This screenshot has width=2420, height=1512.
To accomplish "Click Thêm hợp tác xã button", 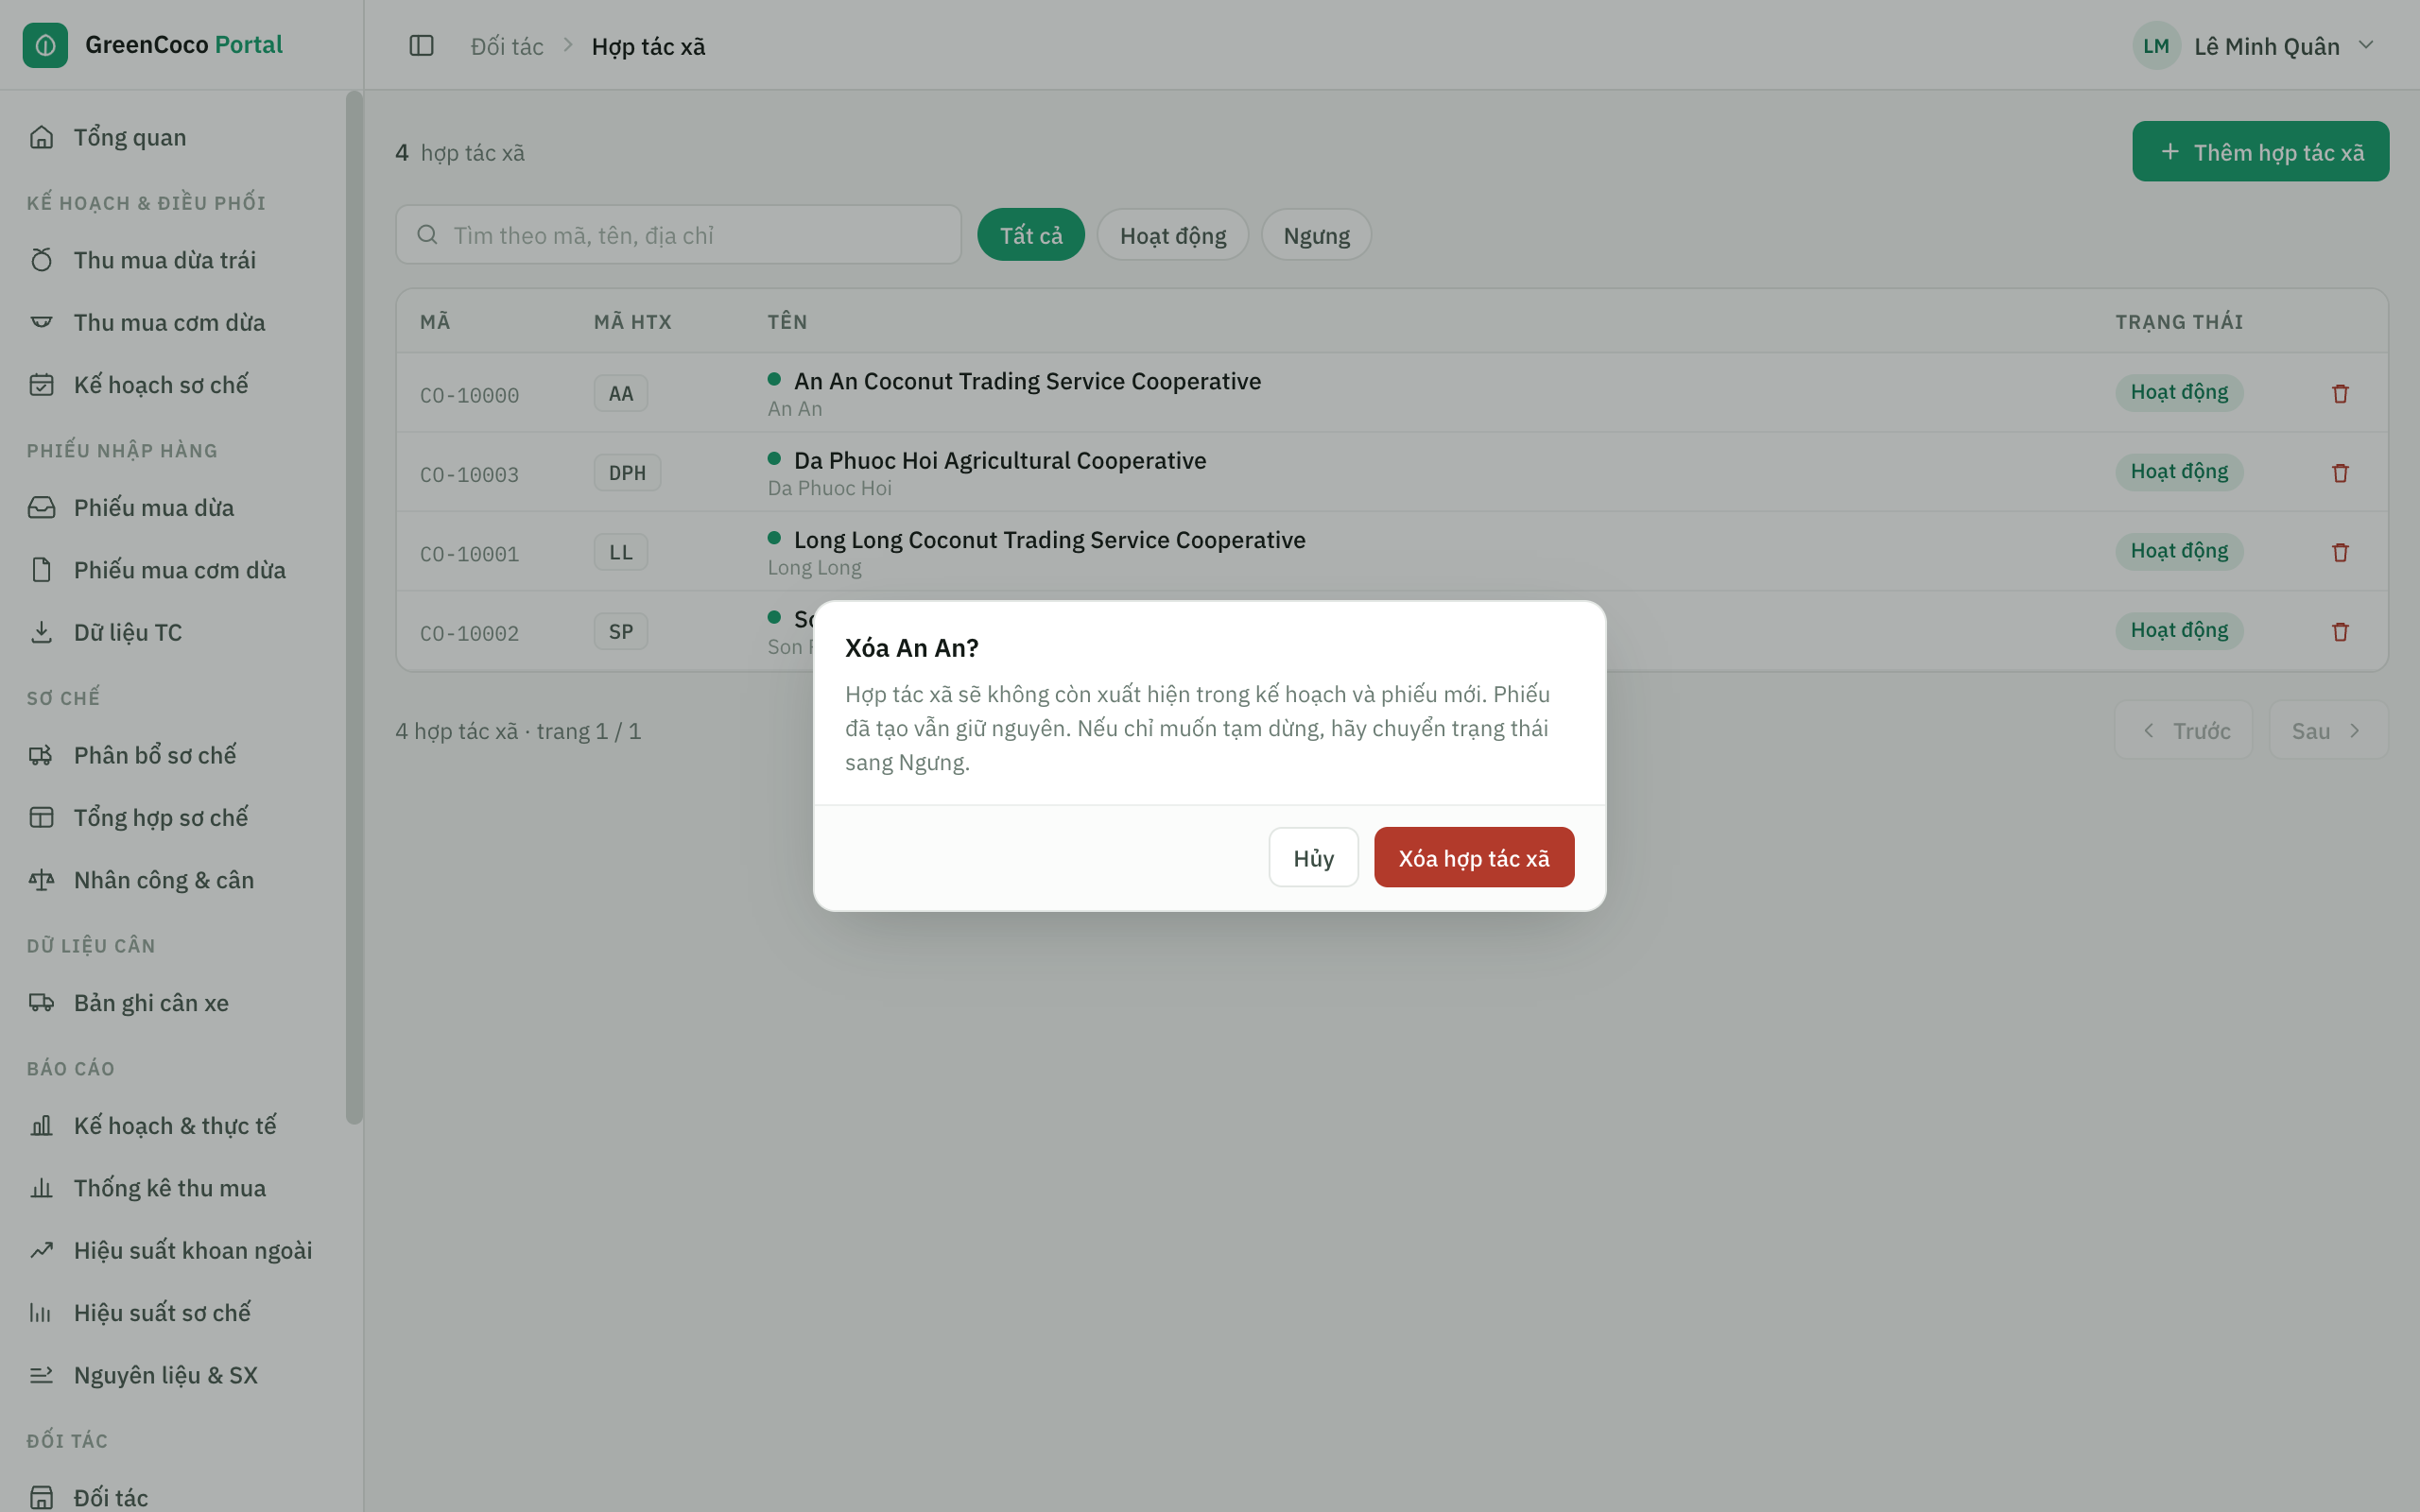I will point(2260,151).
